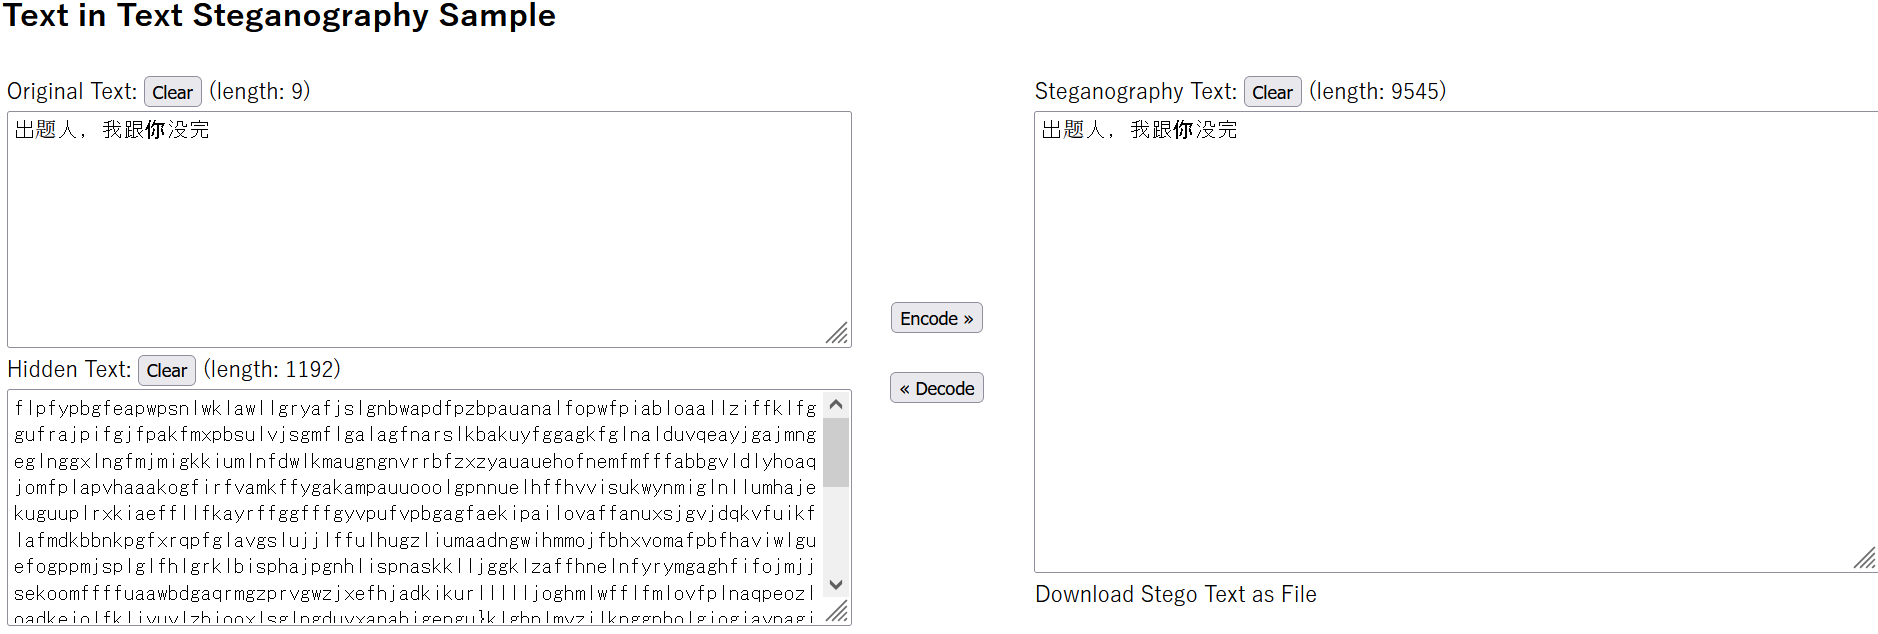
Task: Click the '(length: 9)' counter
Action: click(x=260, y=91)
